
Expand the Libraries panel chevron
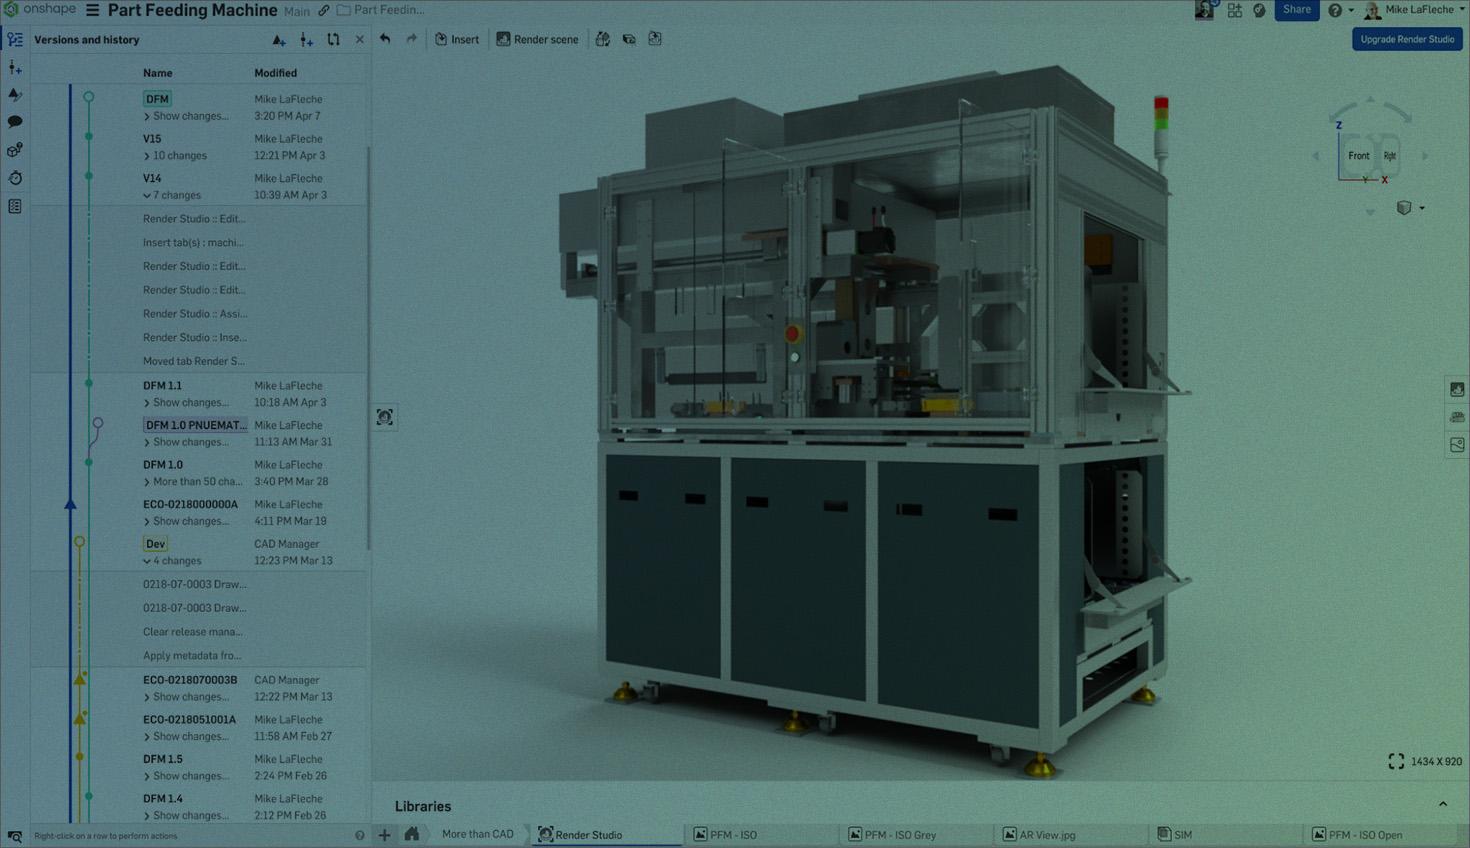pyautogui.click(x=1442, y=804)
